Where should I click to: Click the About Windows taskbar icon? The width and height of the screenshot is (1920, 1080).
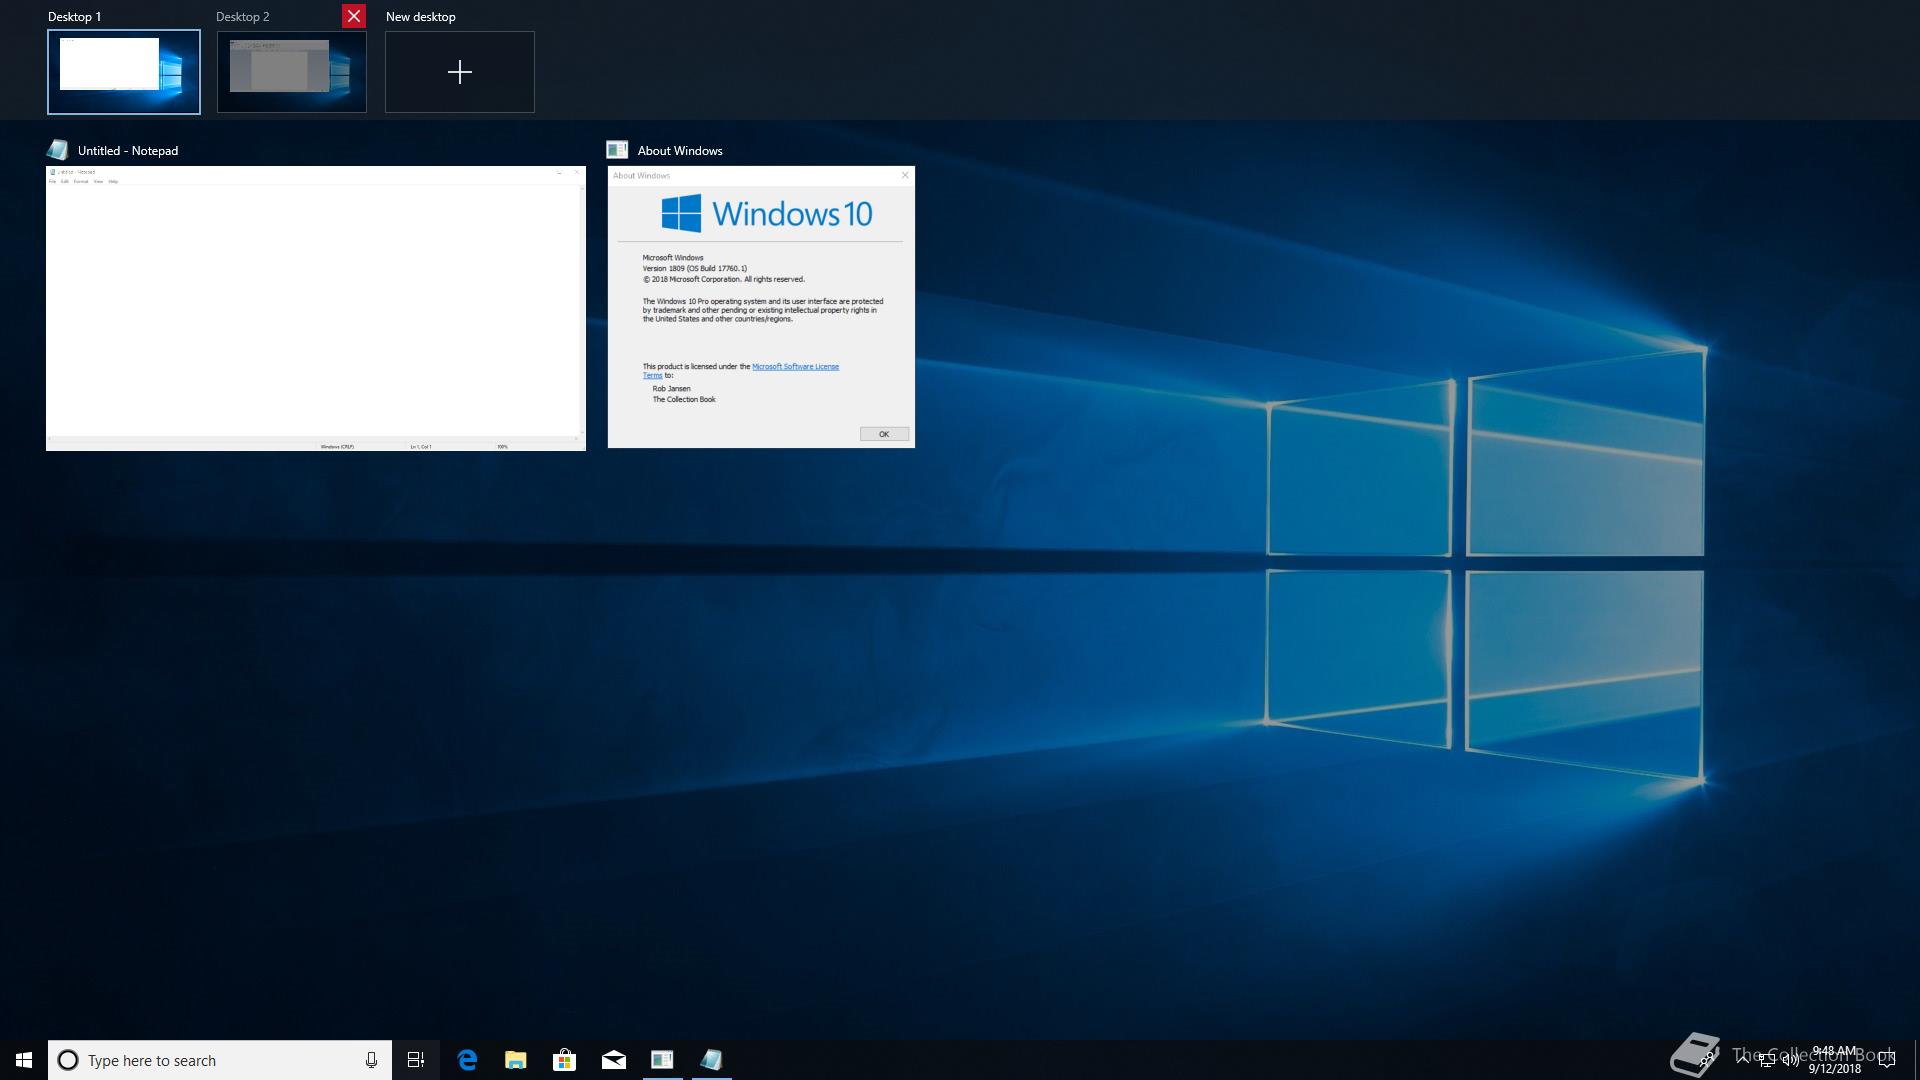tap(662, 1060)
